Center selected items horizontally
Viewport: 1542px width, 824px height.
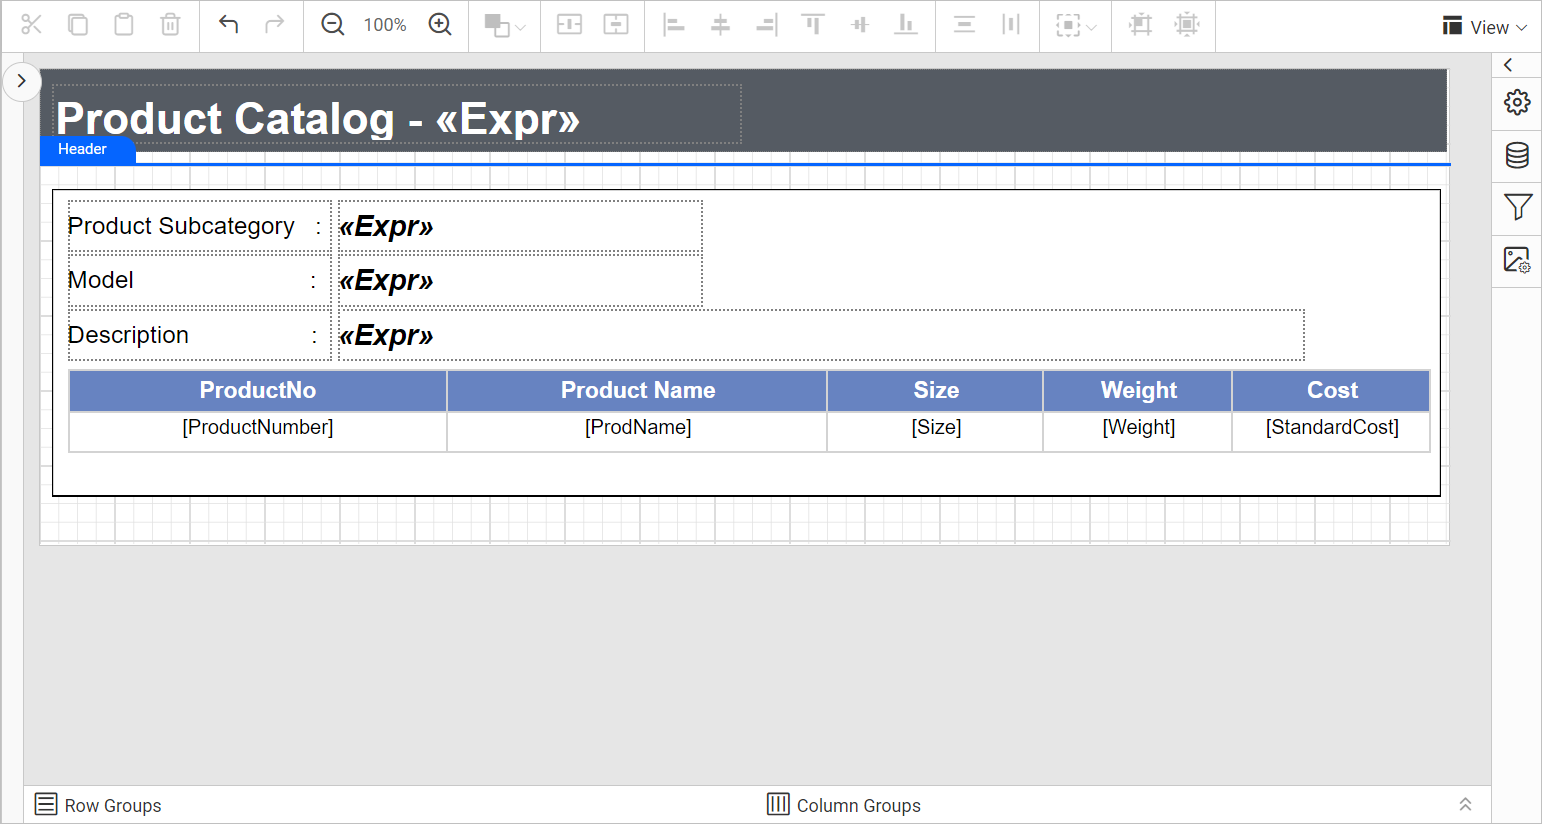[569, 24]
